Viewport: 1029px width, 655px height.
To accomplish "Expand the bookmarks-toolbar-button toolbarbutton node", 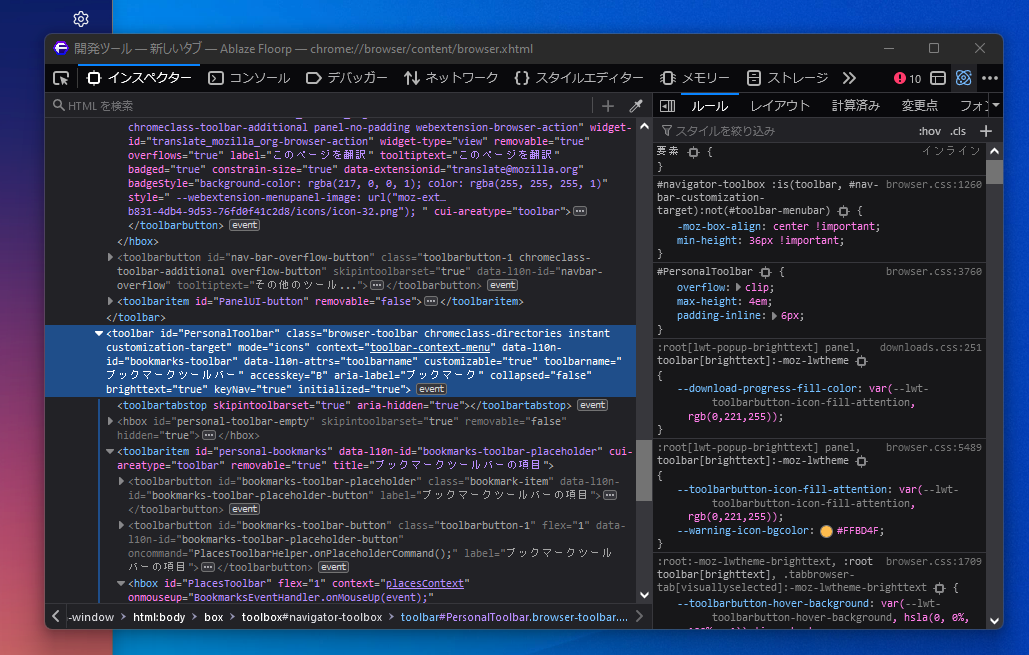I will point(121,525).
